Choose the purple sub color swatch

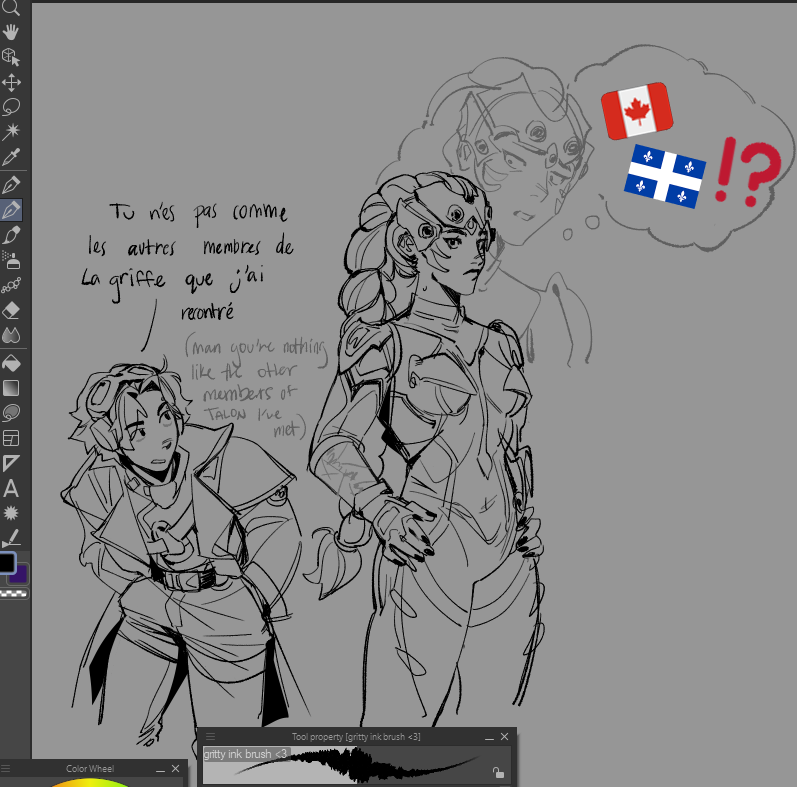[20, 575]
